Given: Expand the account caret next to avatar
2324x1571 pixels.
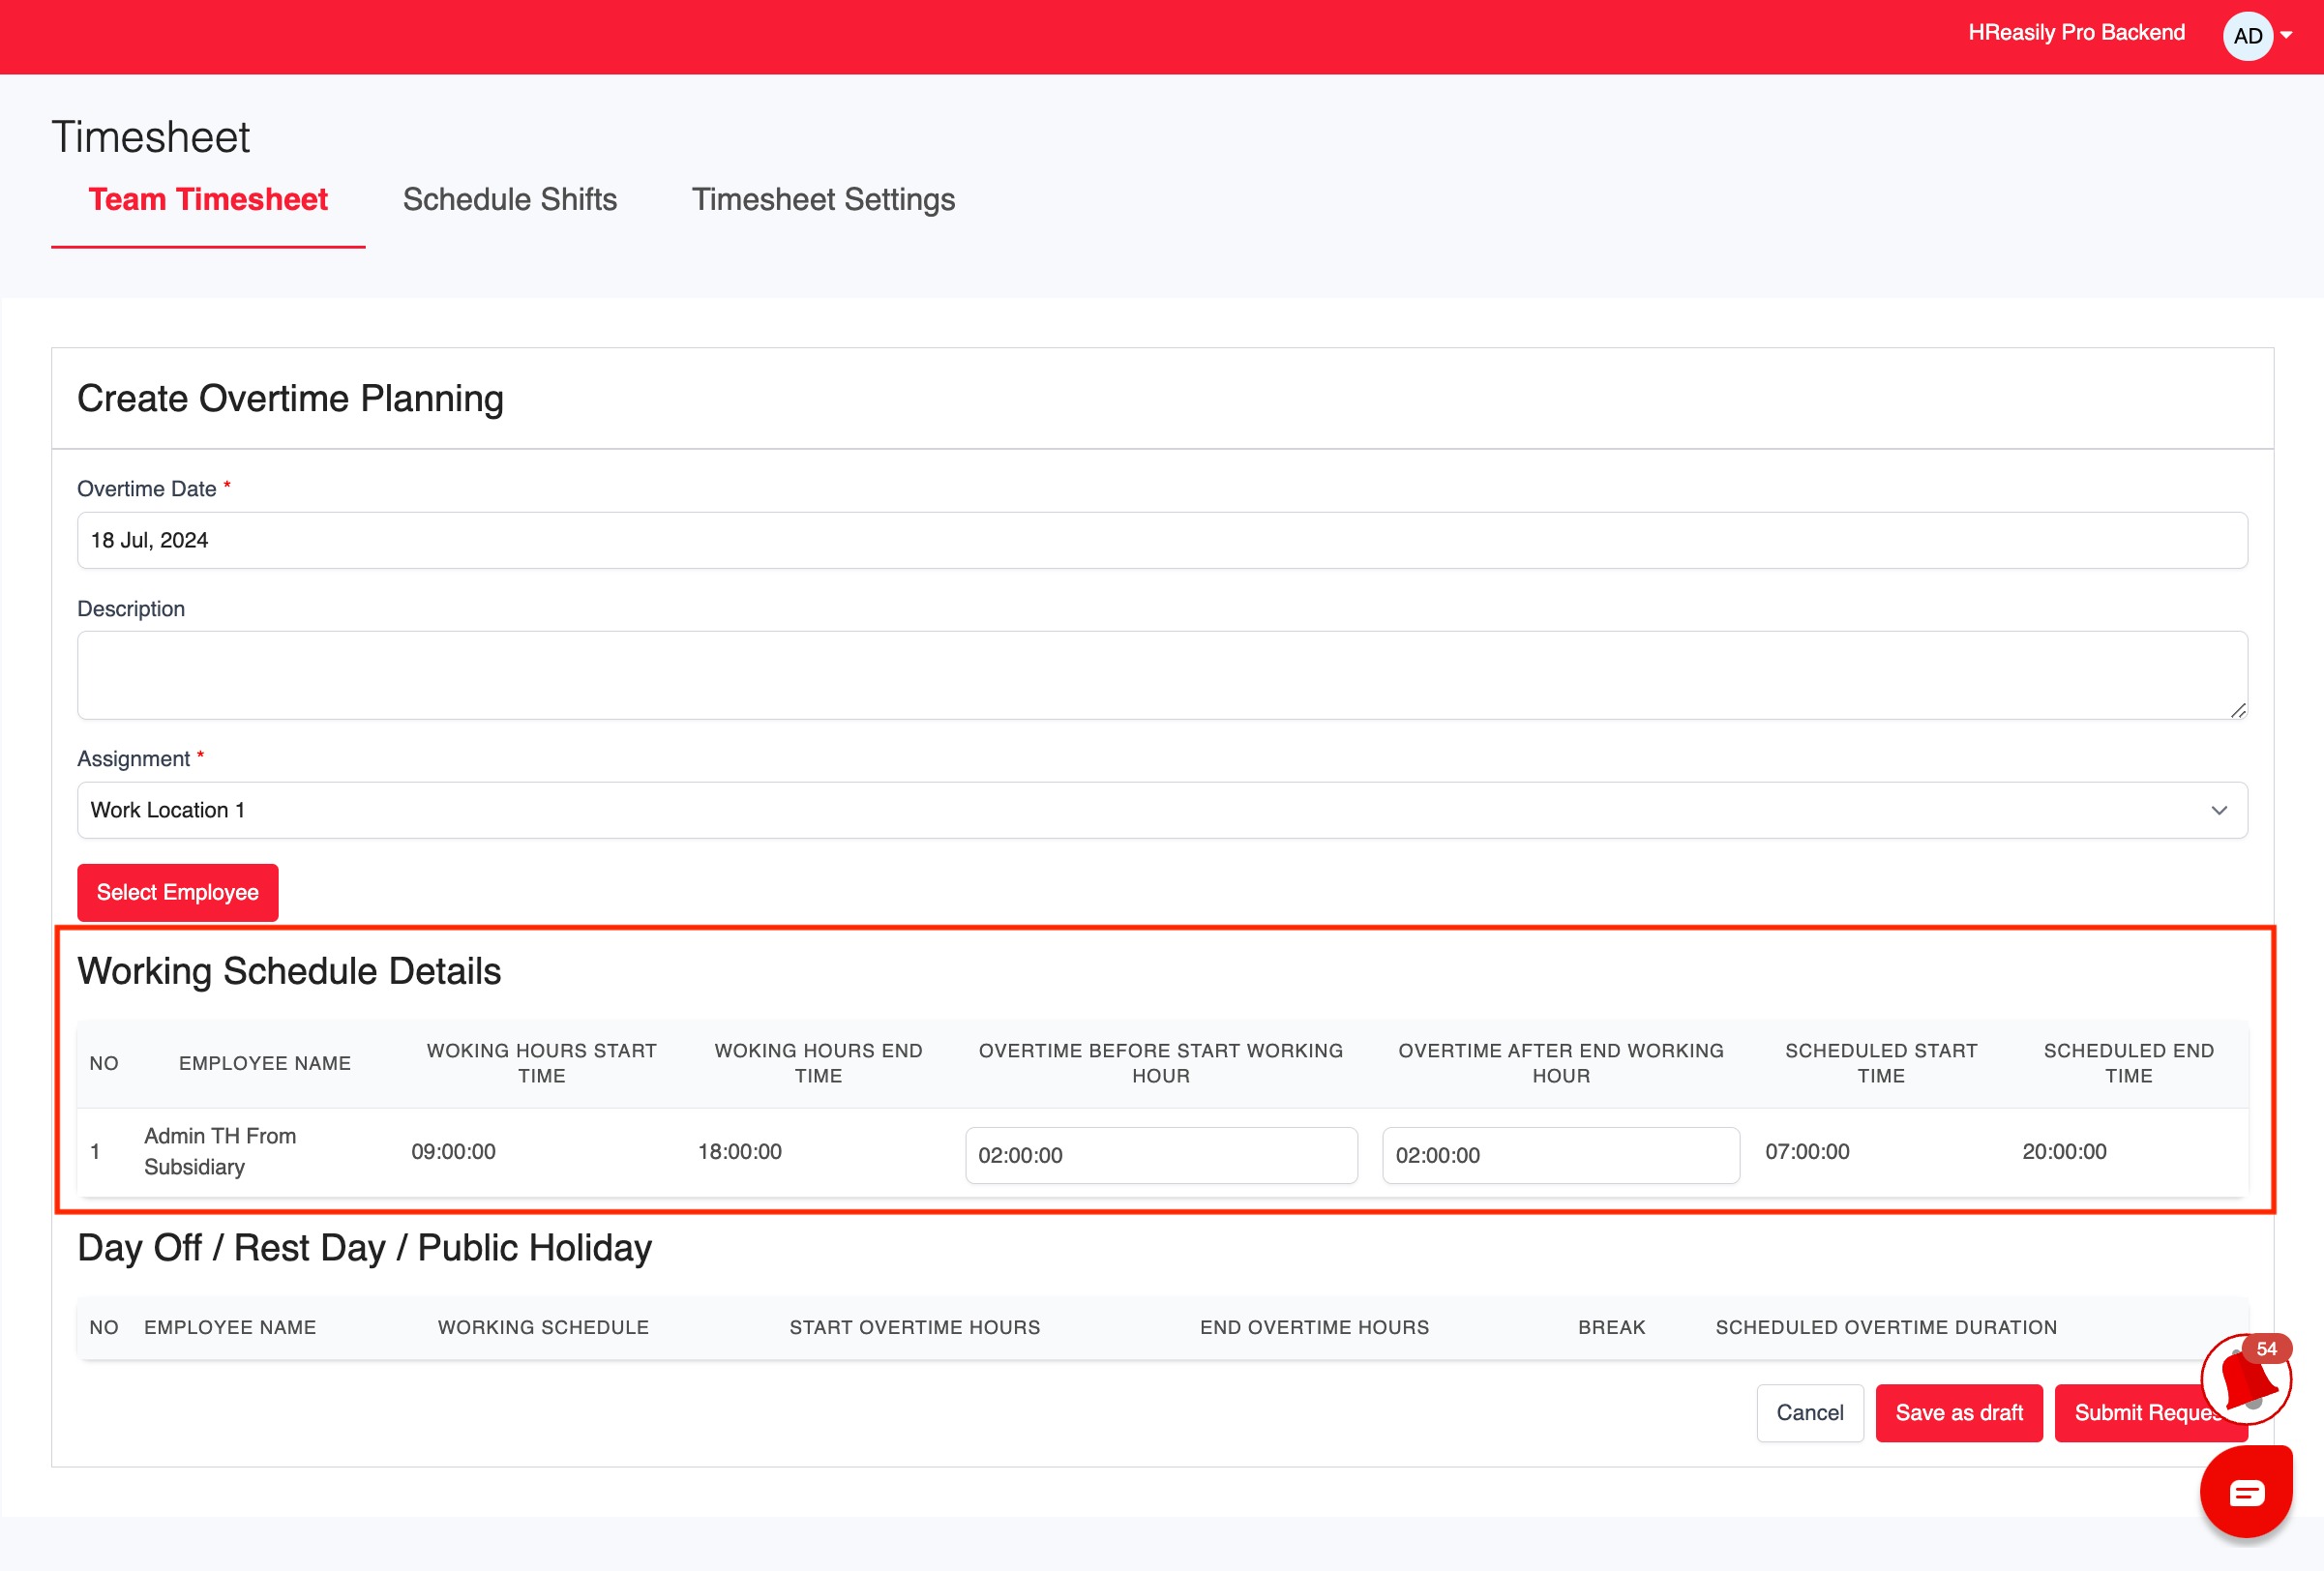Looking at the screenshot, I should 2287,36.
